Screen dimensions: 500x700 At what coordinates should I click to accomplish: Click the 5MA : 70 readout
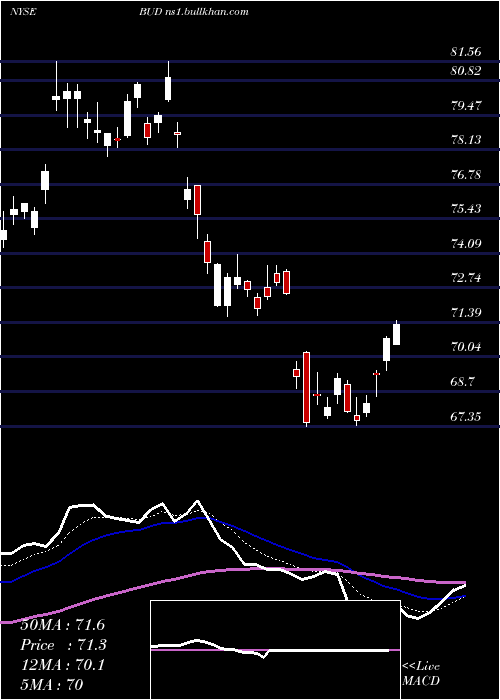(51, 684)
